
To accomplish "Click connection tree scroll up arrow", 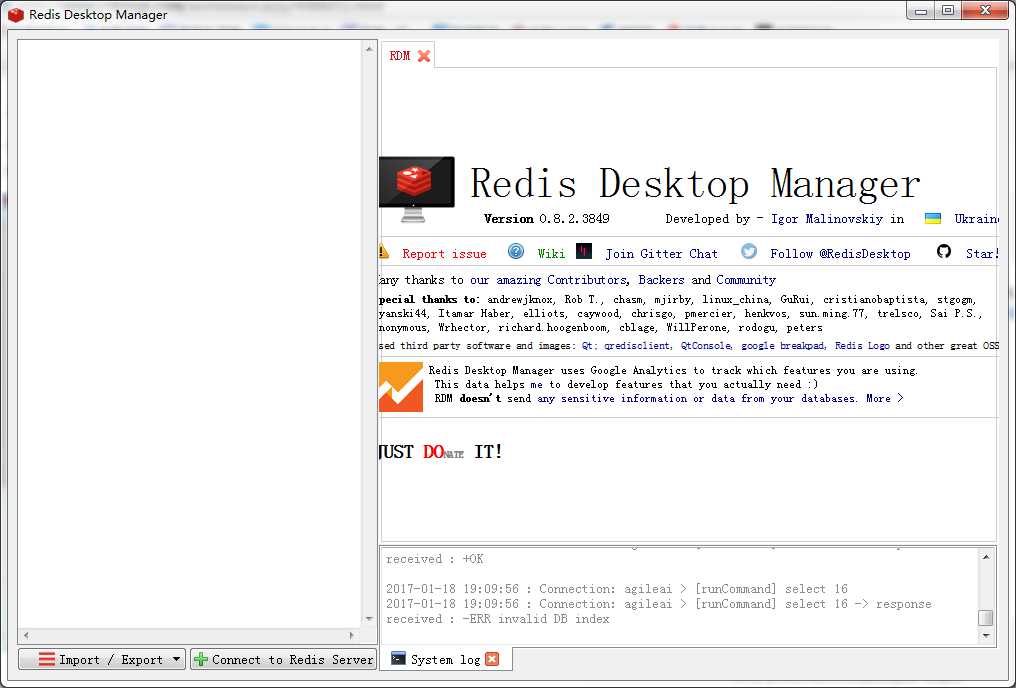I will [x=369, y=49].
